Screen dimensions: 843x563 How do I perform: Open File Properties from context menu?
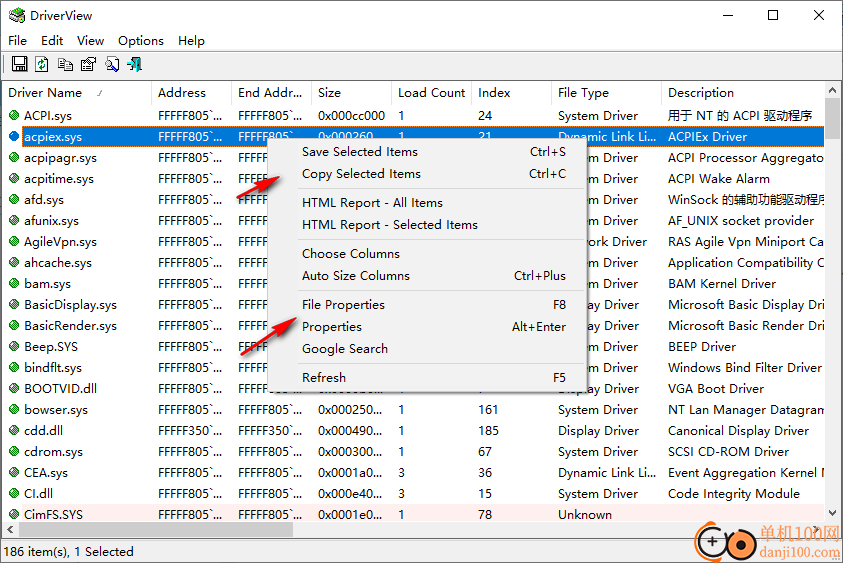[427, 304]
